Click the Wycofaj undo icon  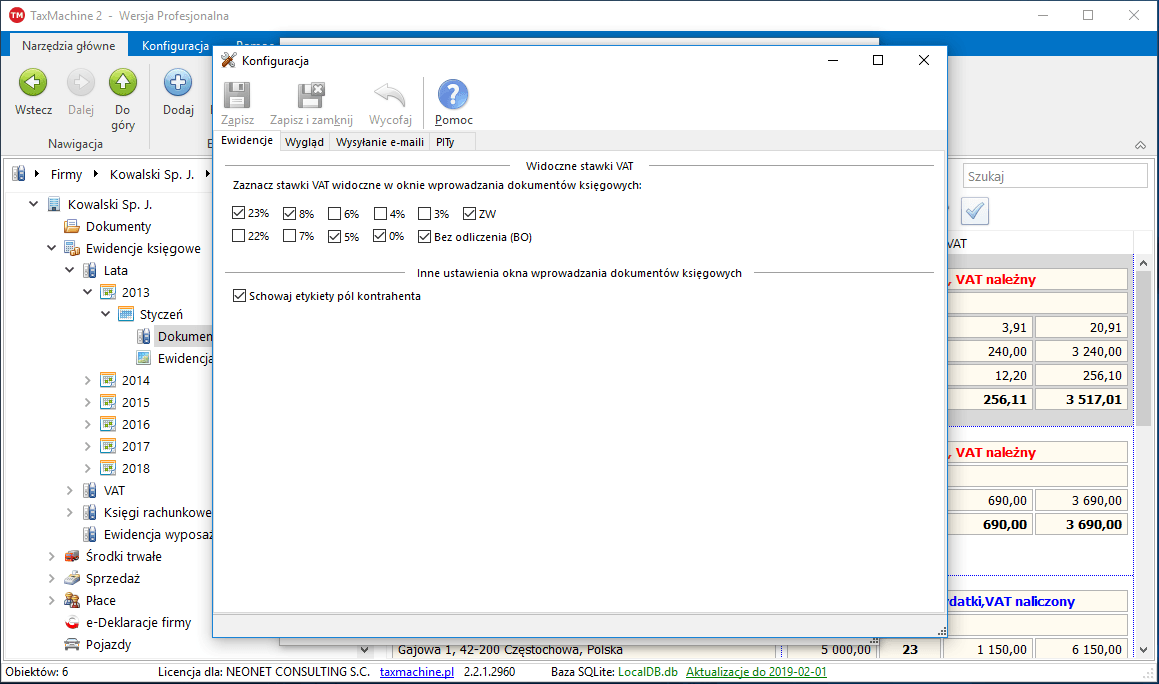pos(390,96)
